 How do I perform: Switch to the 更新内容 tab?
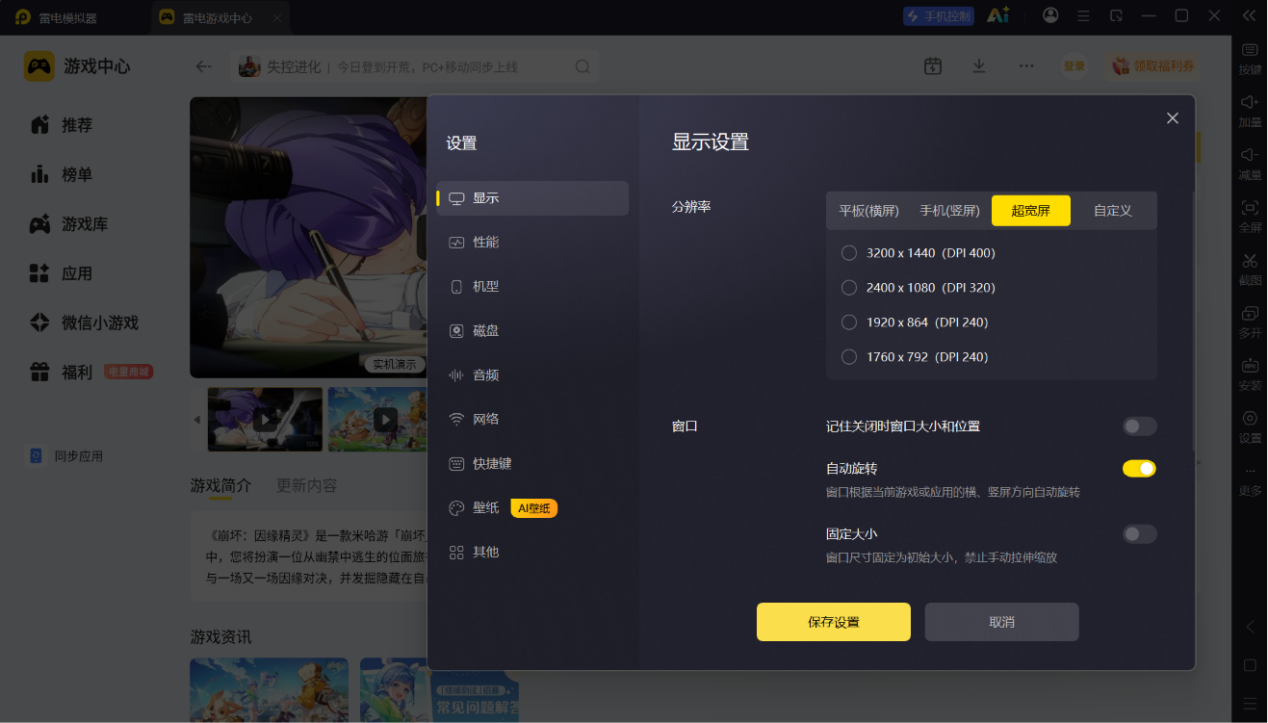pos(306,485)
